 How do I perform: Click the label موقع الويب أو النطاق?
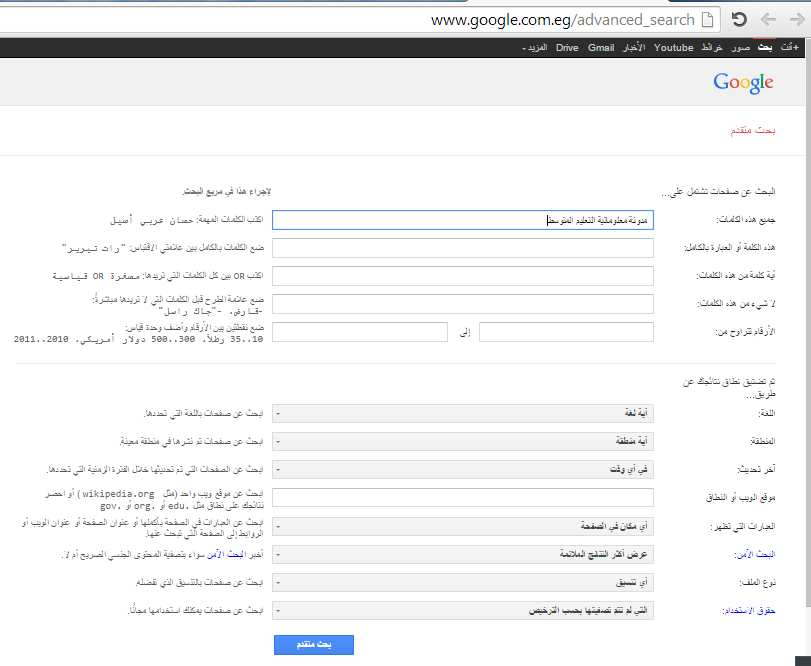tap(740, 498)
